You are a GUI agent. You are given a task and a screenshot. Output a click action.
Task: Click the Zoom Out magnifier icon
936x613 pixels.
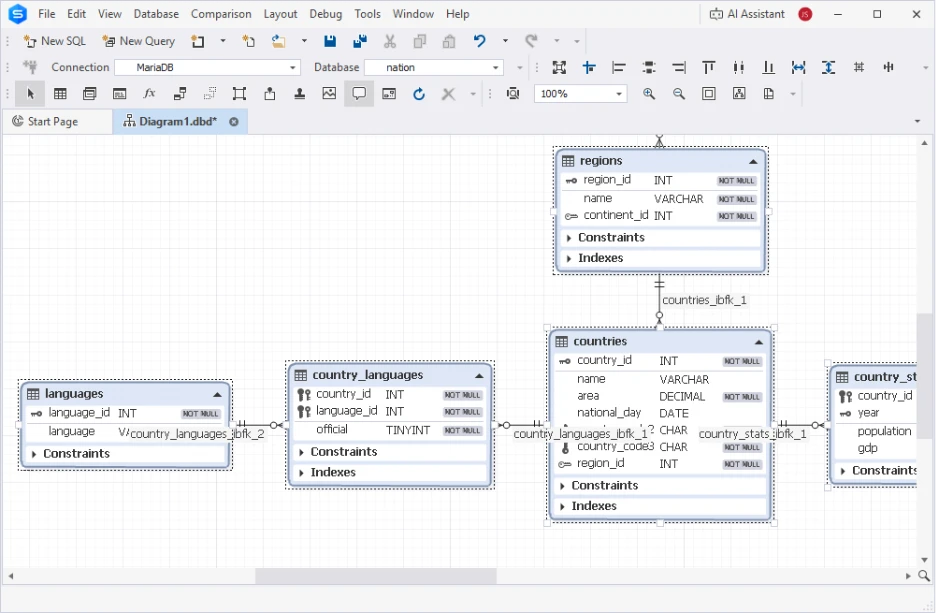click(679, 94)
